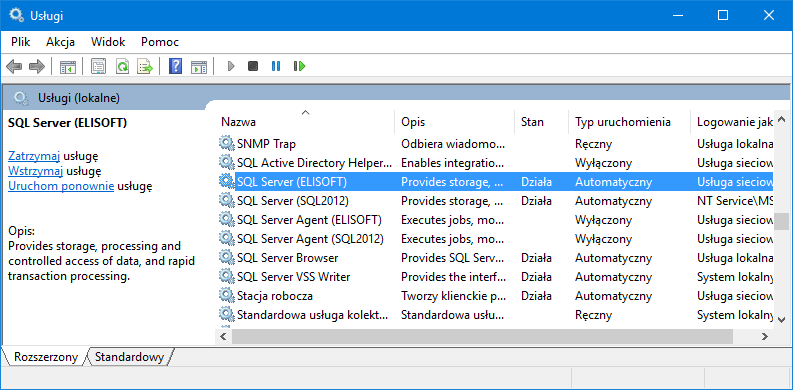Click the Restart service toolbar button
The image size is (793, 390).
[299, 66]
